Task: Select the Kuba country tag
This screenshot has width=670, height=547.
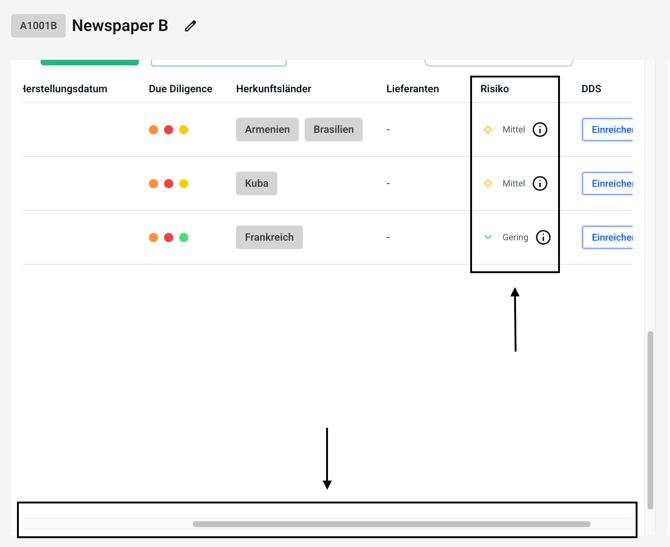Action: click(x=257, y=184)
